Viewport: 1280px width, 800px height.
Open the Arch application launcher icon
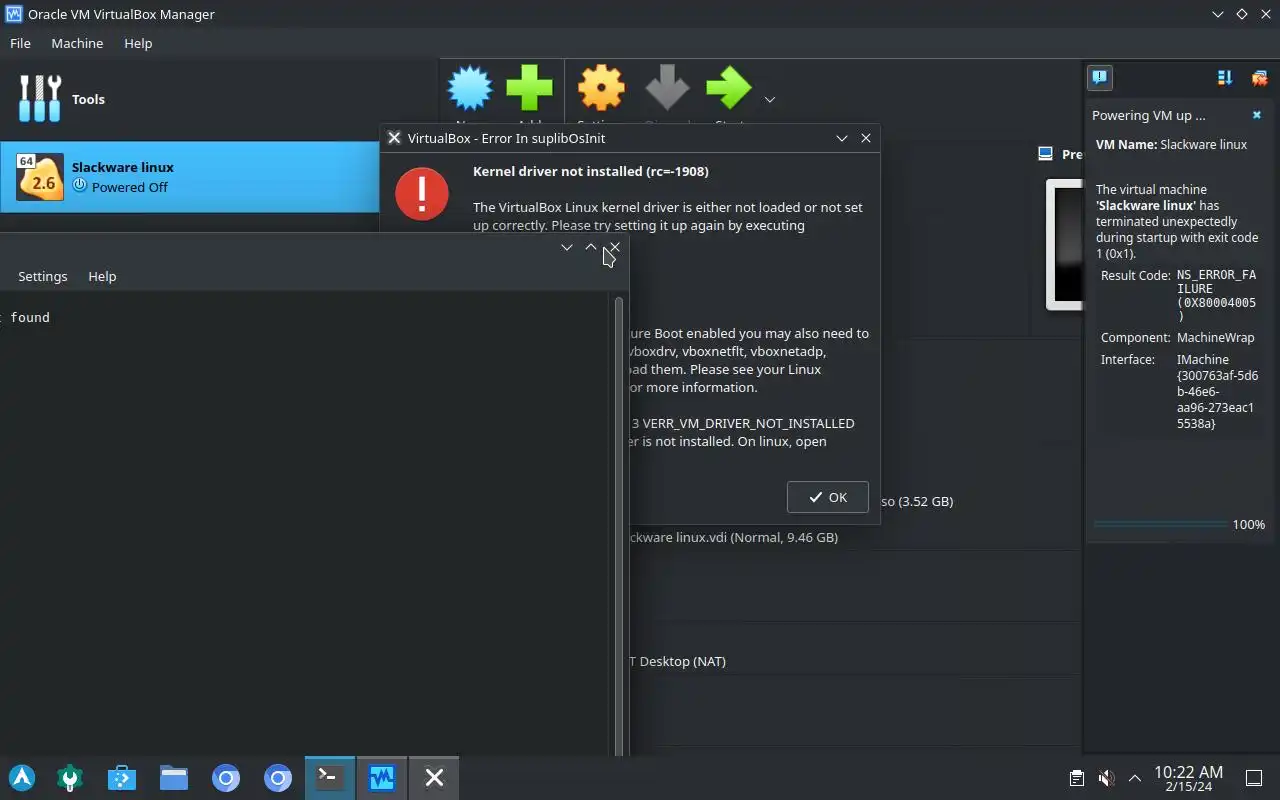22,778
